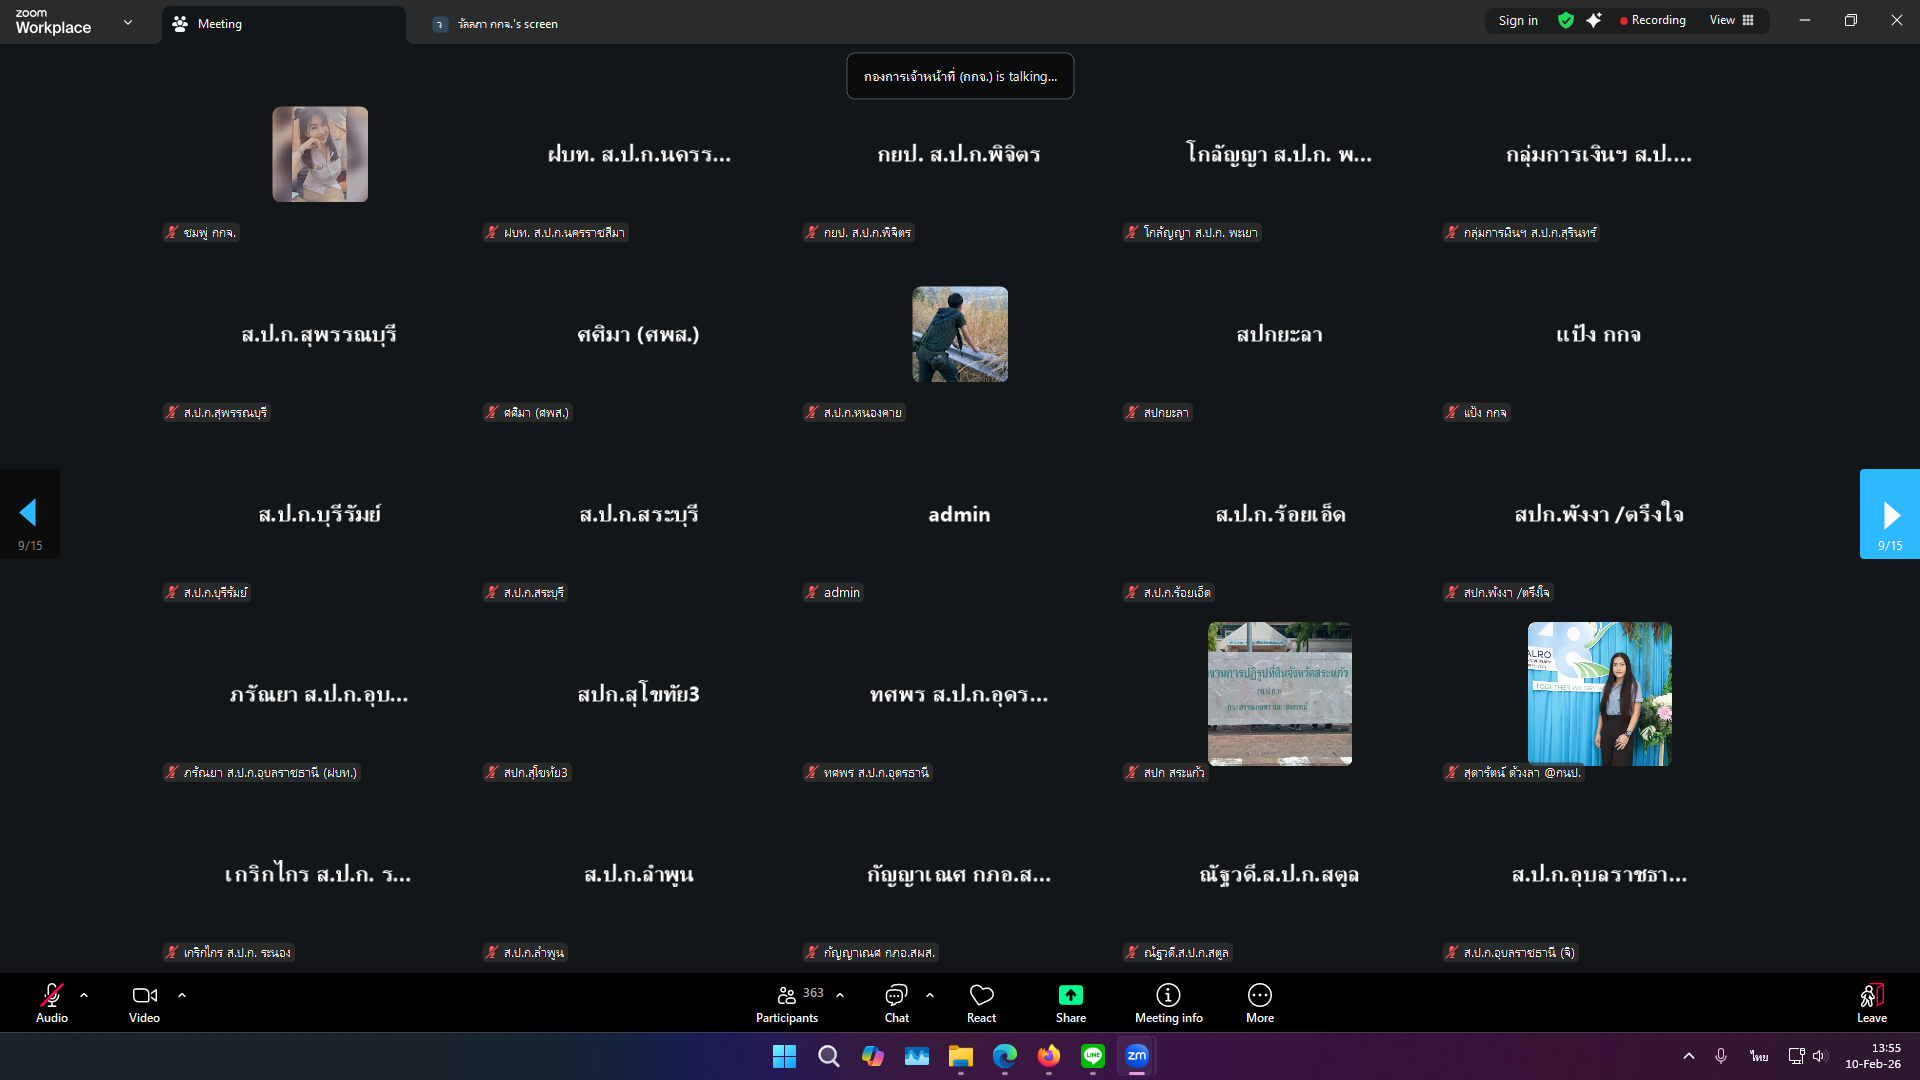Click the encryption shield icon
Image resolution: width=1920 pixels, height=1080 pixels.
(x=1566, y=21)
